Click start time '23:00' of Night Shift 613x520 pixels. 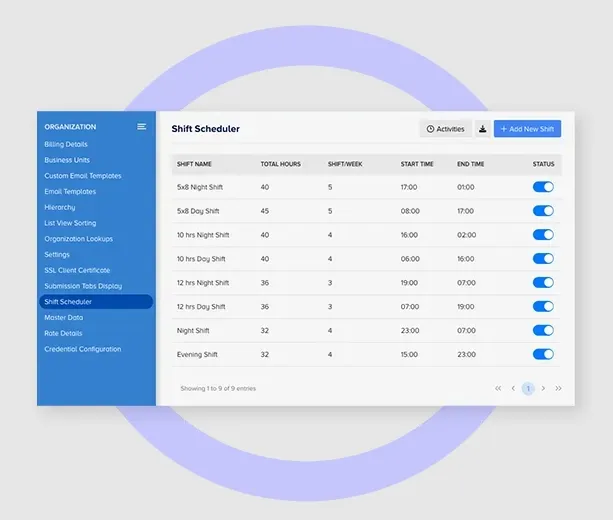click(410, 331)
